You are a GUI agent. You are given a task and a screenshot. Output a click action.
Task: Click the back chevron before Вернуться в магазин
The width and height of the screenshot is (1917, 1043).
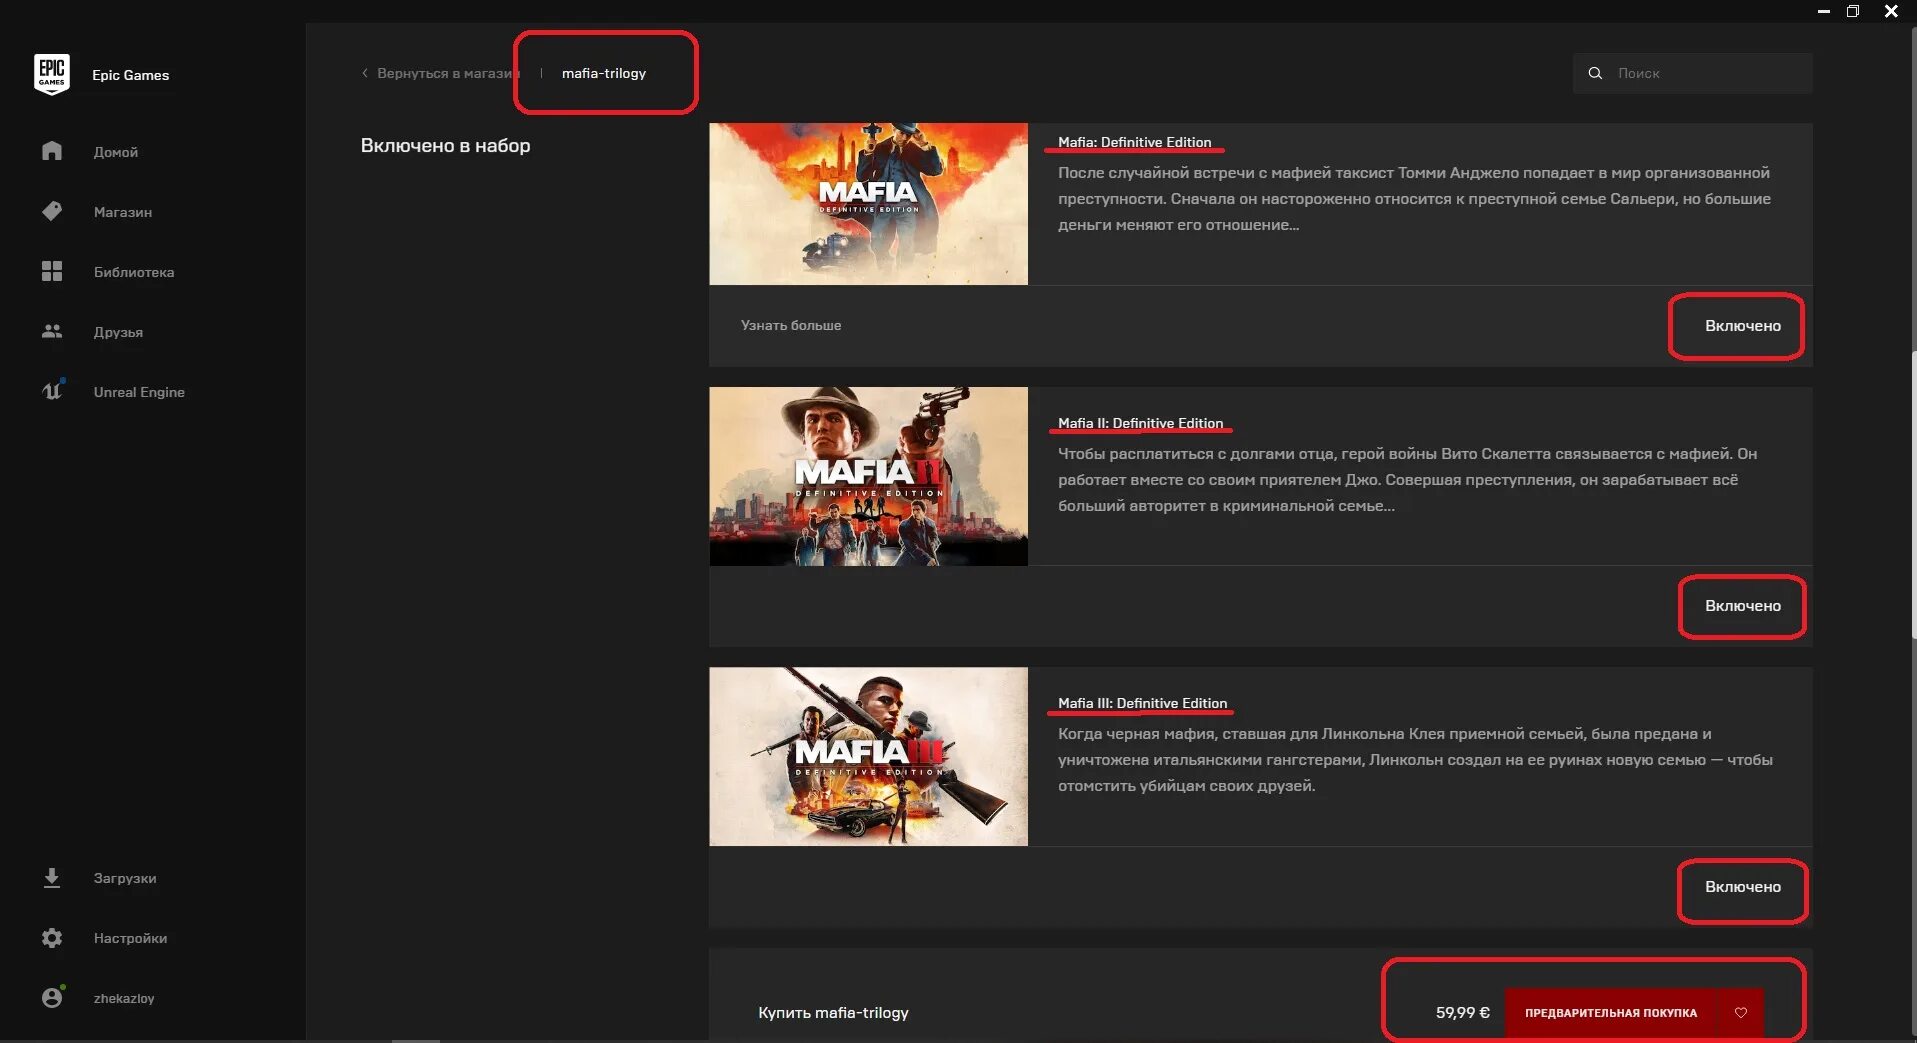tap(365, 73)
